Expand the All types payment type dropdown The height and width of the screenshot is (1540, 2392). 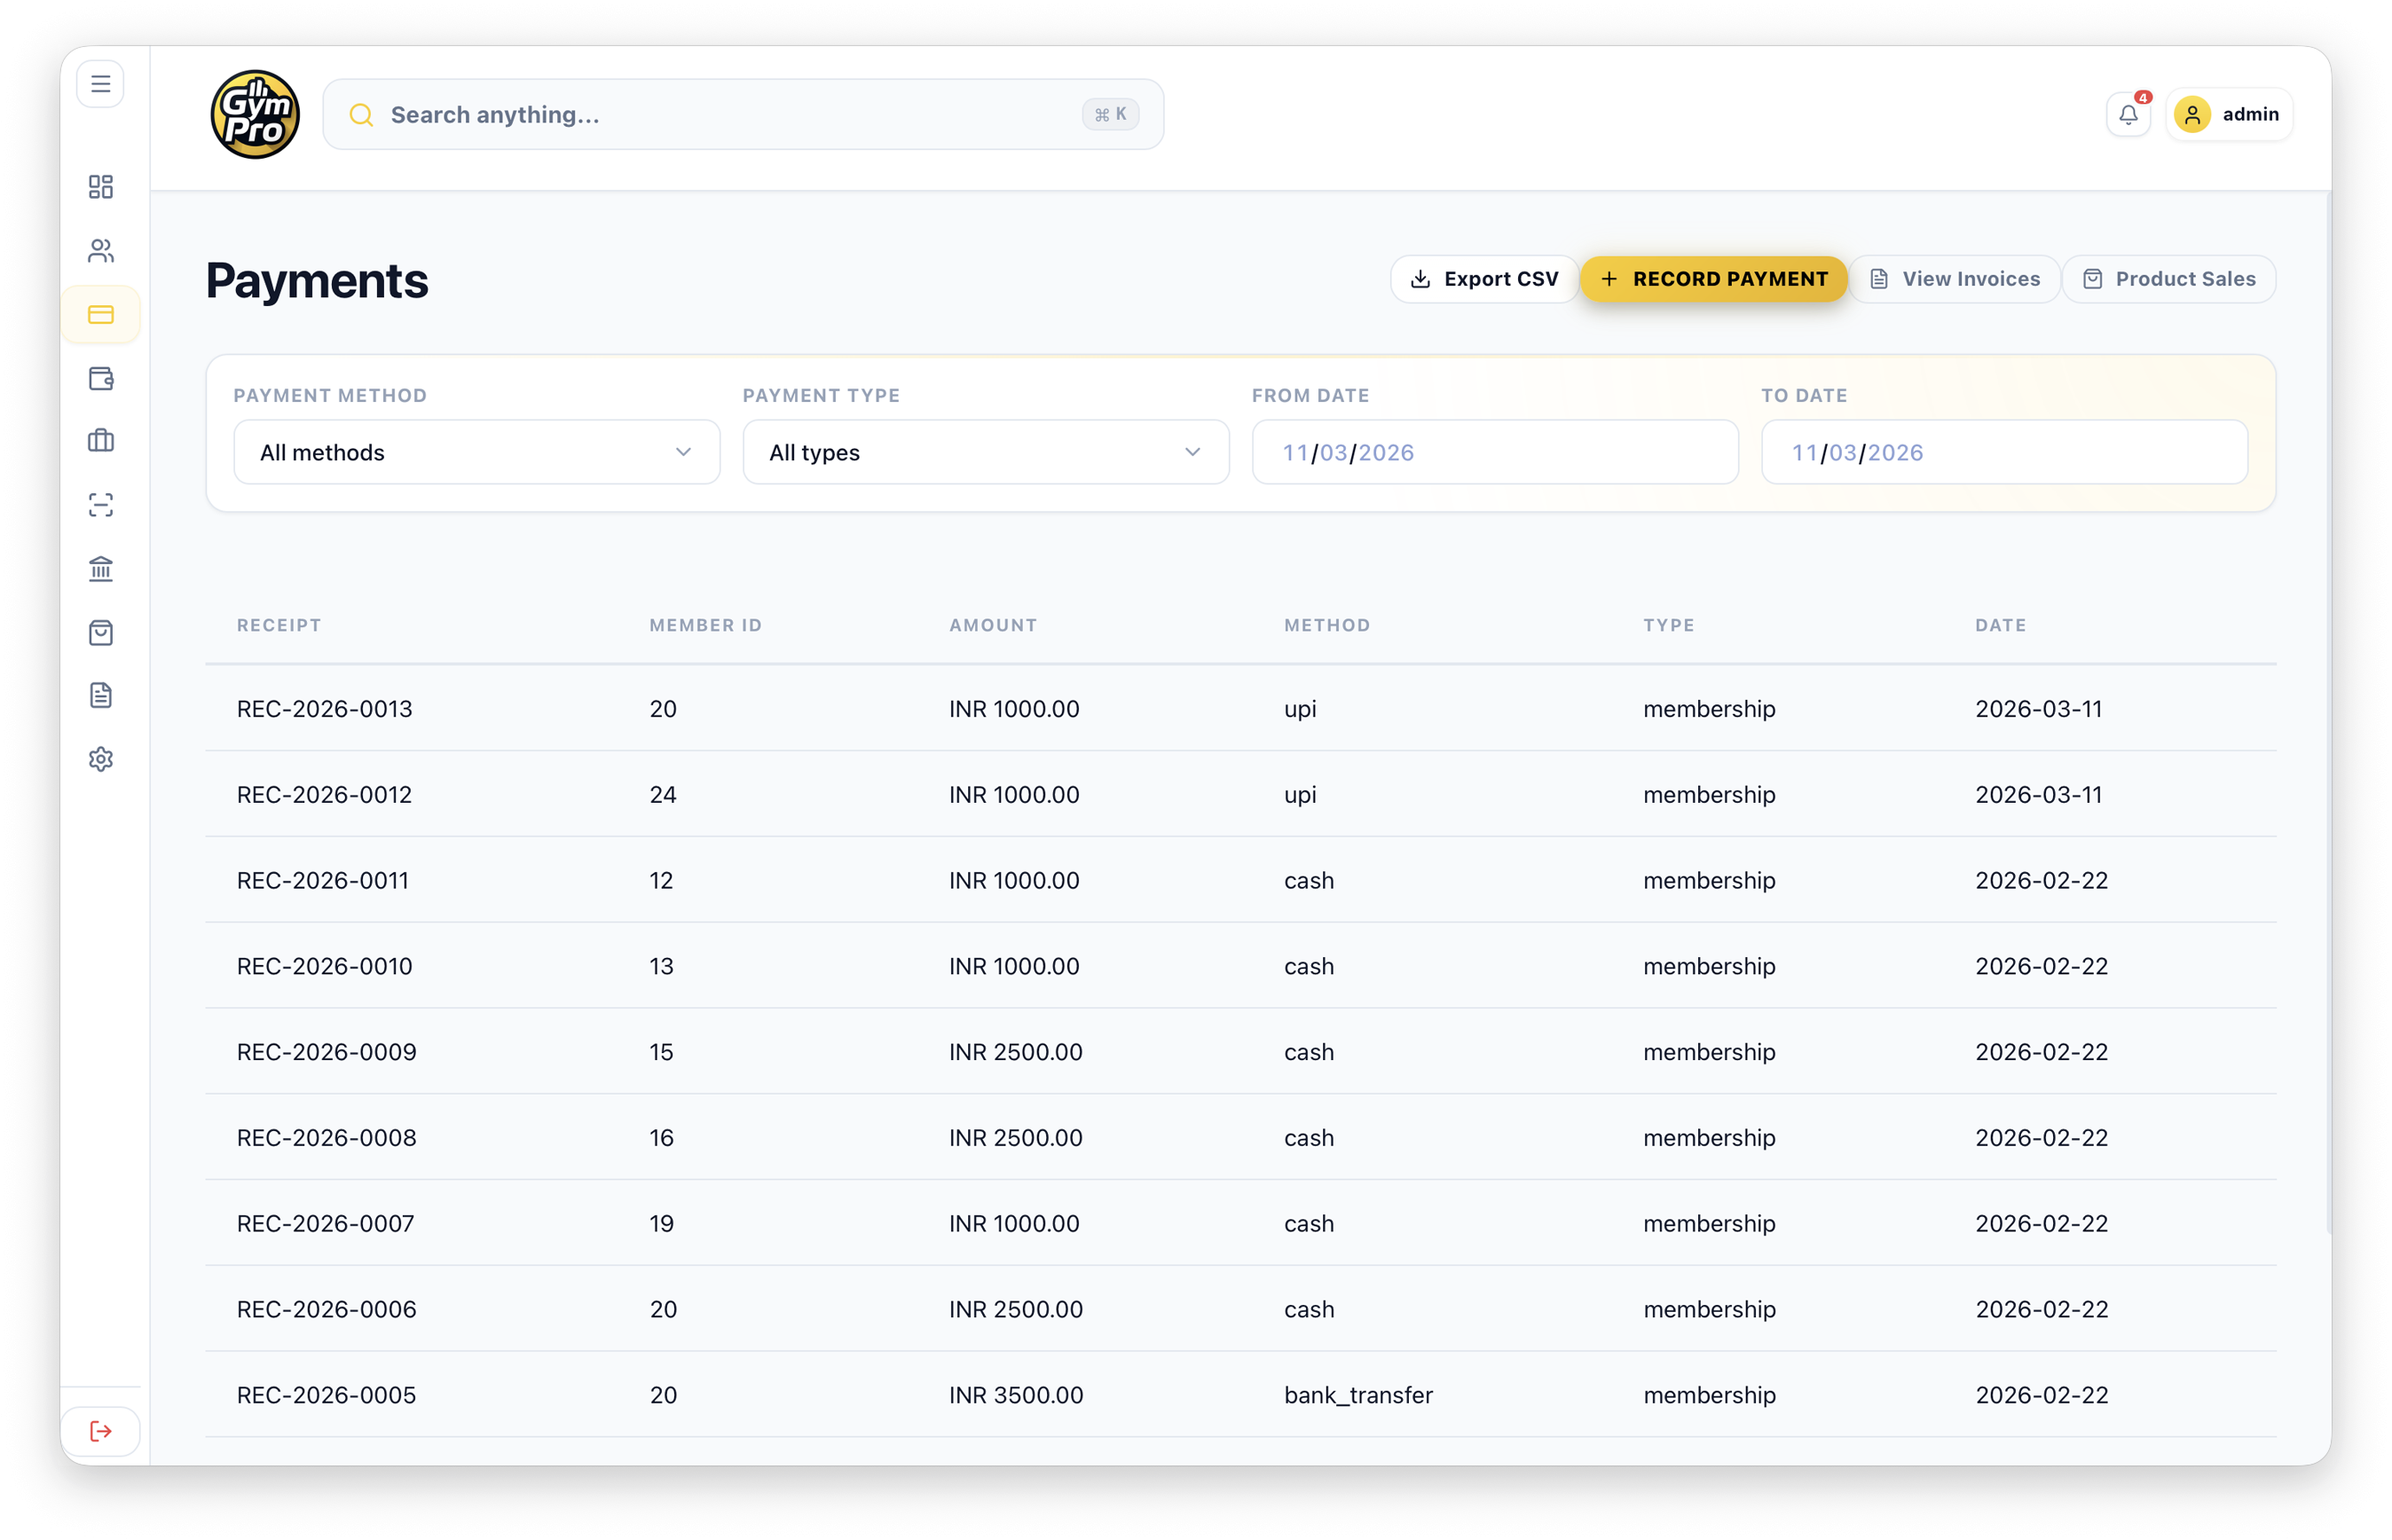(x=985, y=452)
